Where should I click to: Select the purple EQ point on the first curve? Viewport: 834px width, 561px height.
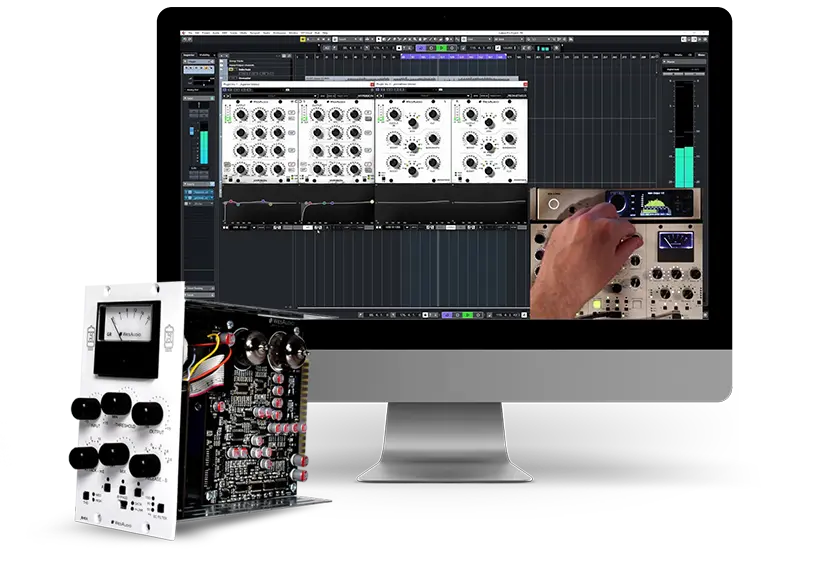tap(263, 201)
